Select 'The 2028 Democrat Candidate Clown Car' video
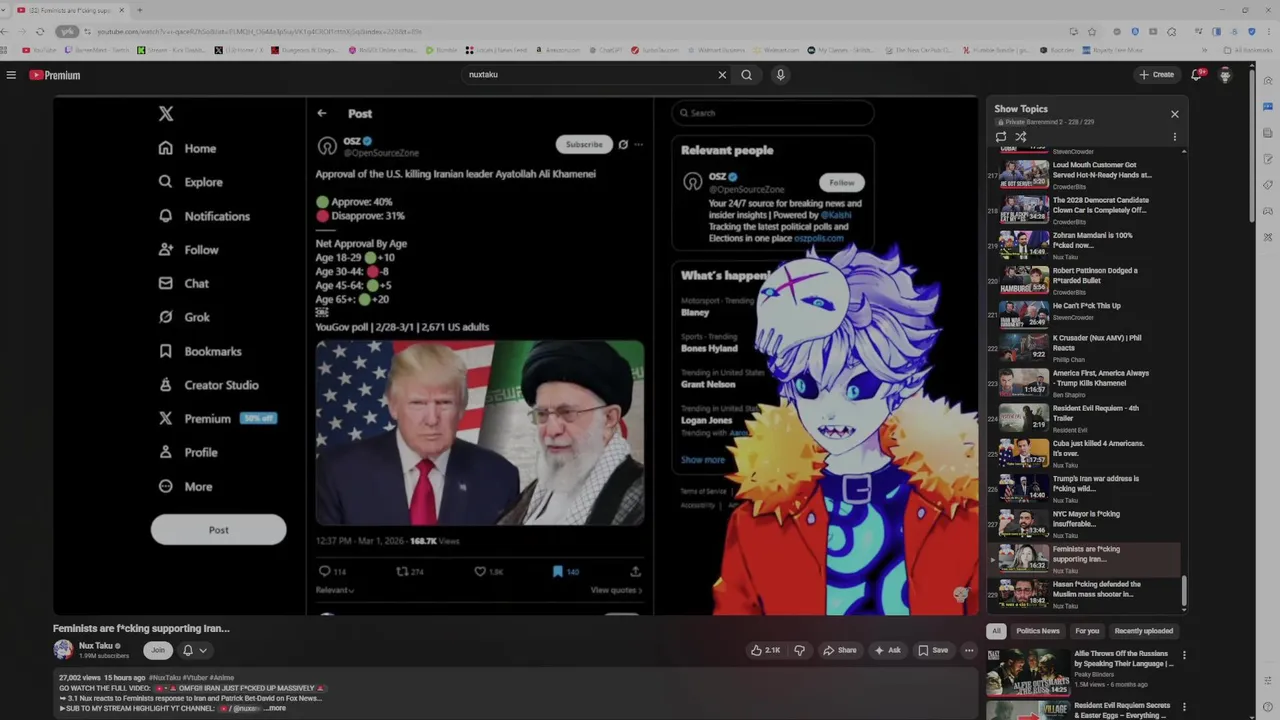Image resolution: width=1280 pixels, height=720 pixels. [x=1085, y=210]
